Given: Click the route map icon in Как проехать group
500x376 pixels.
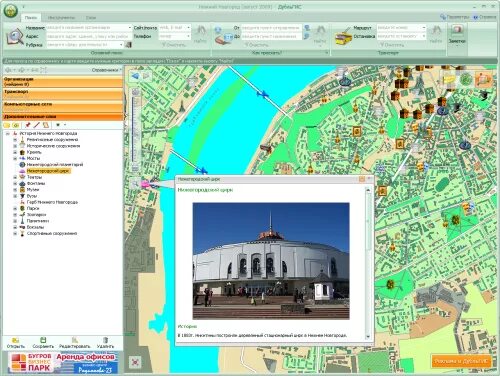Looking at the screenshot, I should pyautogui.click(x=224, y=36).
